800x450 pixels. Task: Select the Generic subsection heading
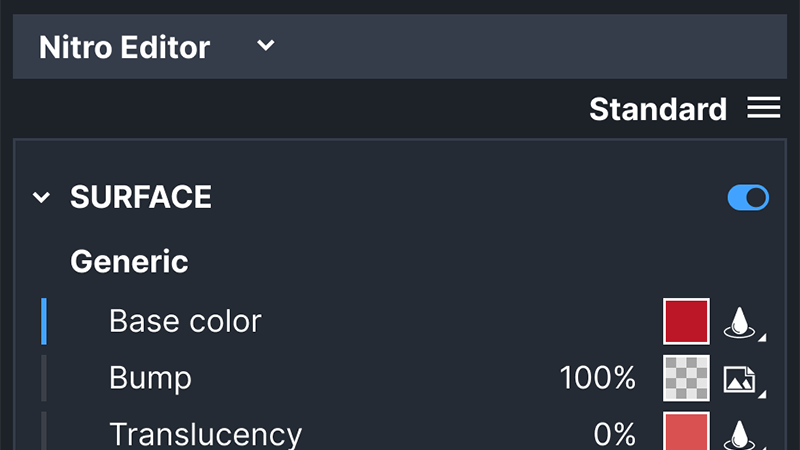coord(129,261)
